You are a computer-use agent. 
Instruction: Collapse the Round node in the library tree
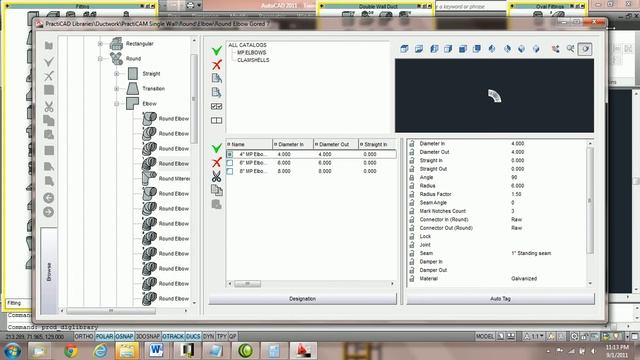(100, 58)
